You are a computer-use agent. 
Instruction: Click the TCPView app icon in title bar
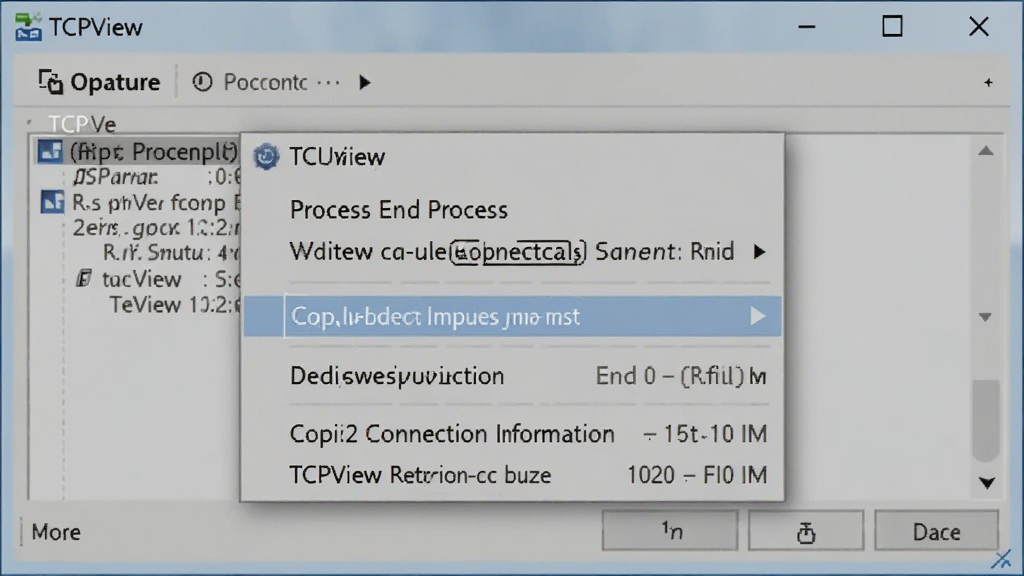[x=28, y=27]
